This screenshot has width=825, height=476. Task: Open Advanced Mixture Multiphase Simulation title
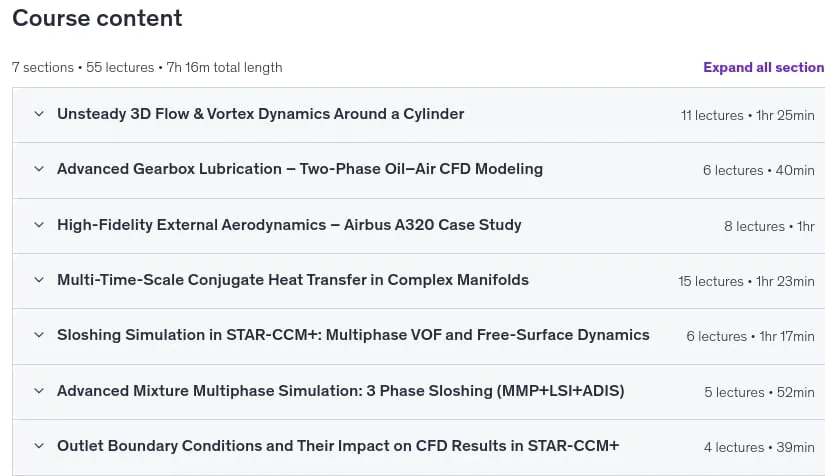pyautogui.click(x=341, y=391)
